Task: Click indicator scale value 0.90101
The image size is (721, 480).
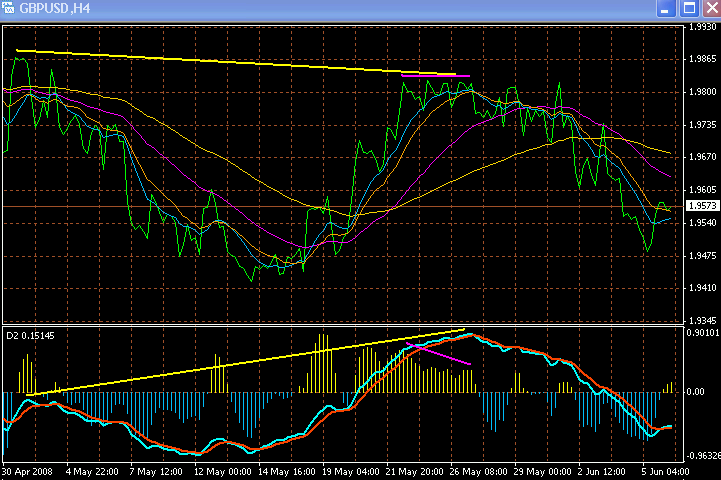Action: coord(703,332)
